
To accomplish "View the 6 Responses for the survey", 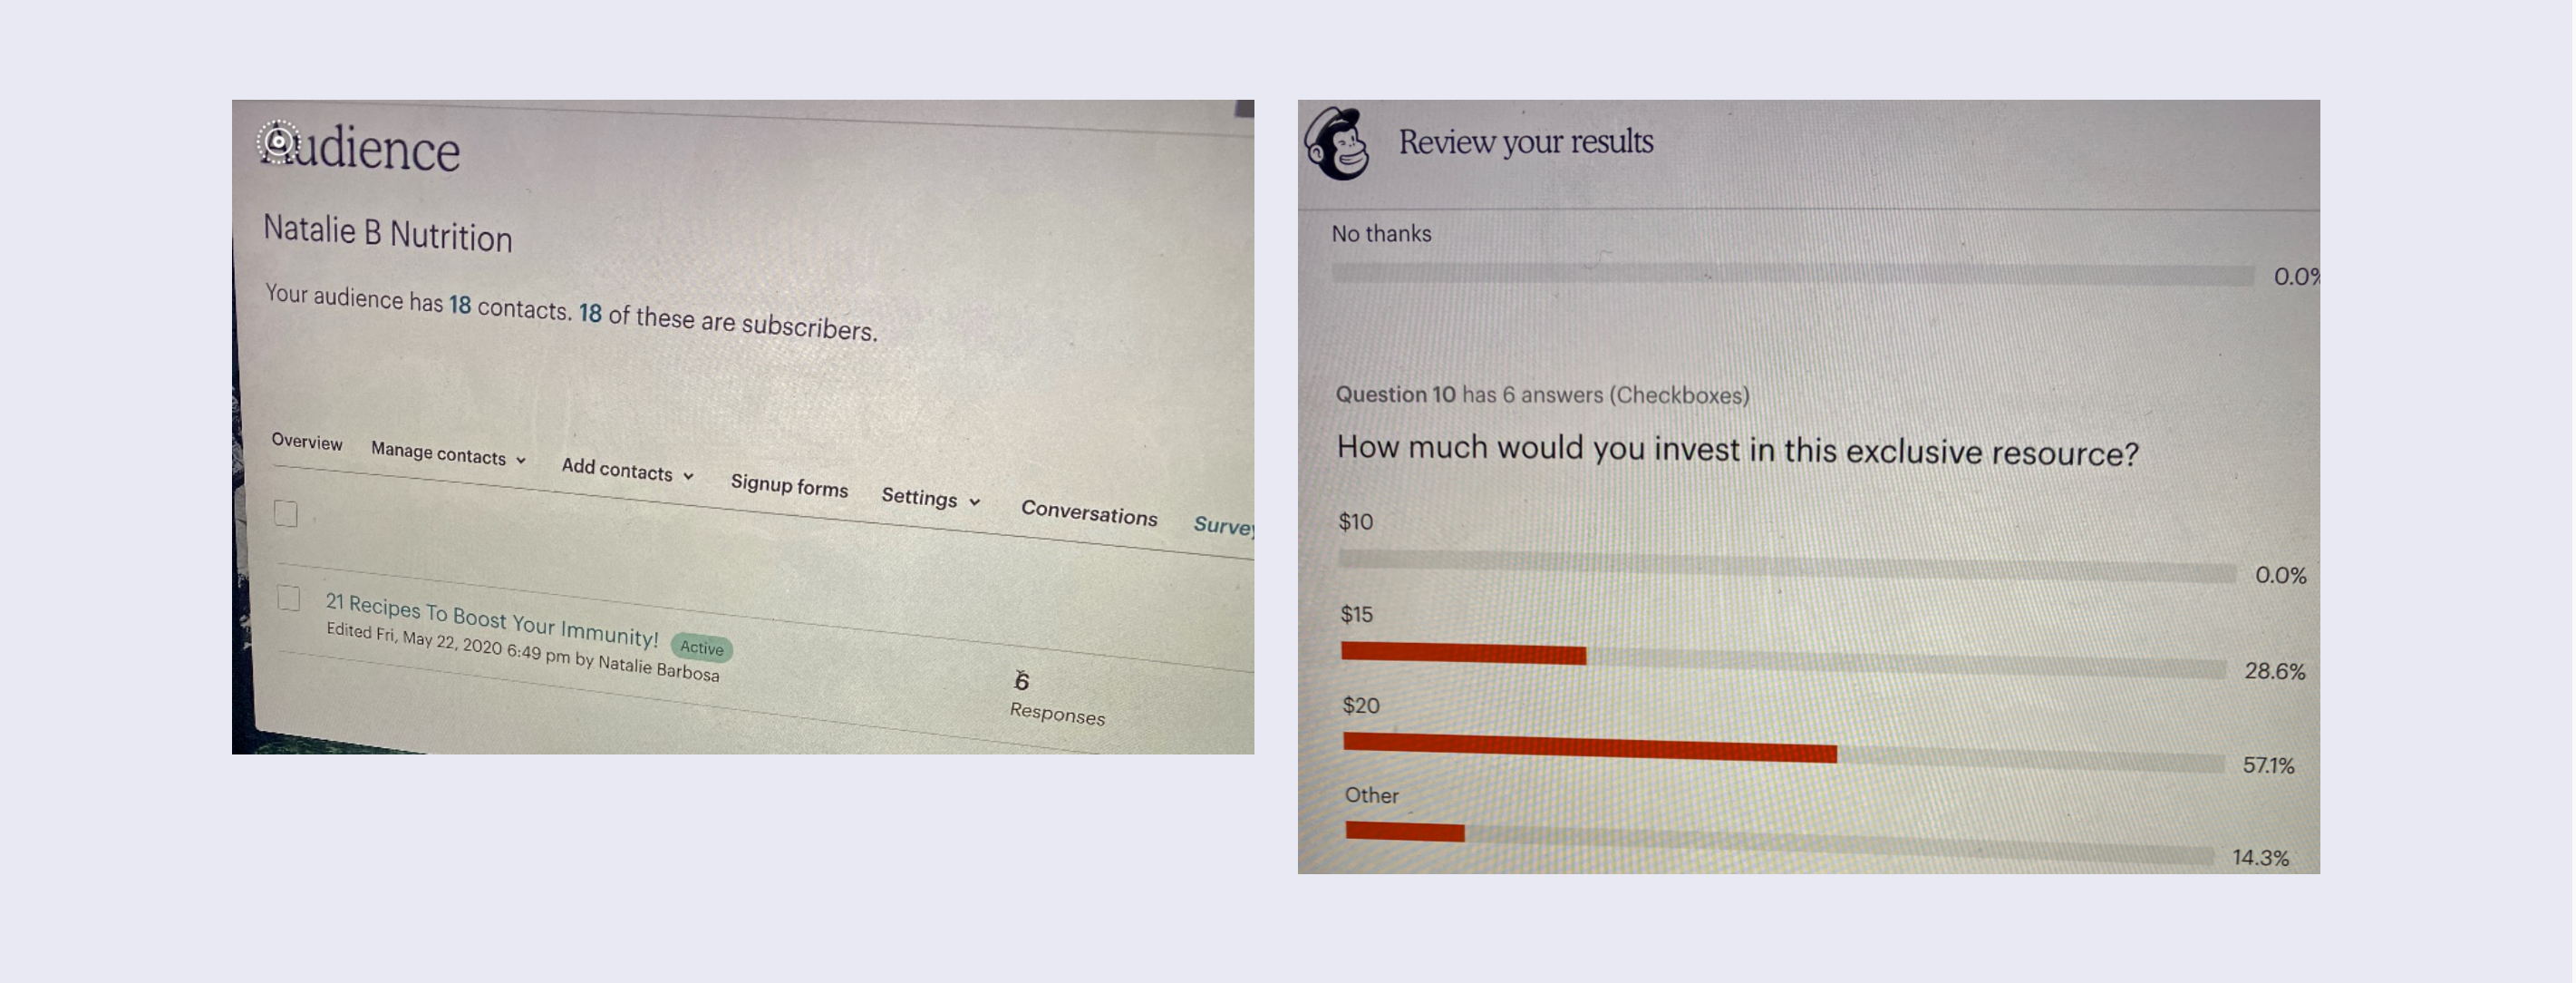I will pyautogui.click(x=1056, y=698).
